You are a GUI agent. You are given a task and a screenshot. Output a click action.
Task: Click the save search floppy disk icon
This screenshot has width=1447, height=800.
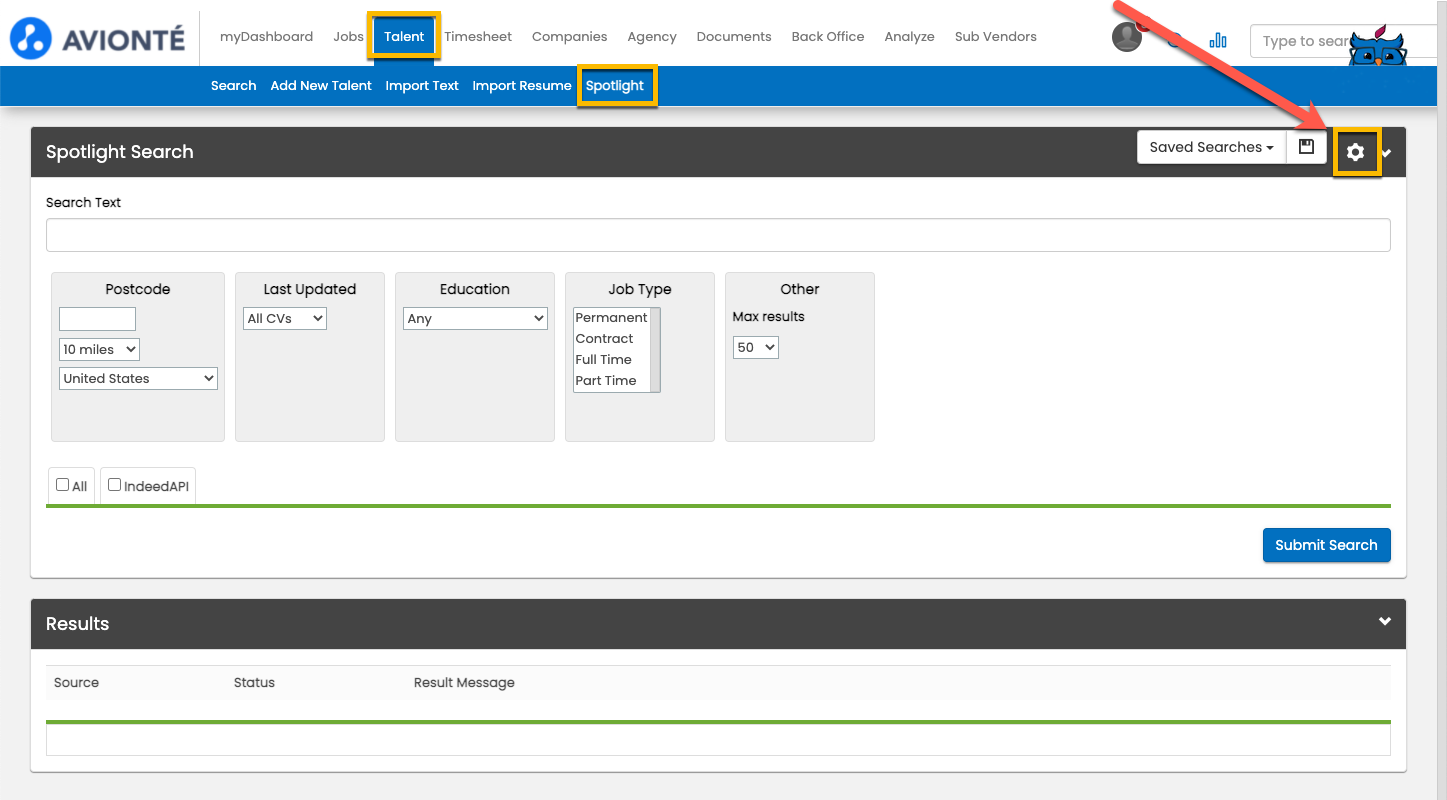pyautogui.click(x=1306, y=147)
